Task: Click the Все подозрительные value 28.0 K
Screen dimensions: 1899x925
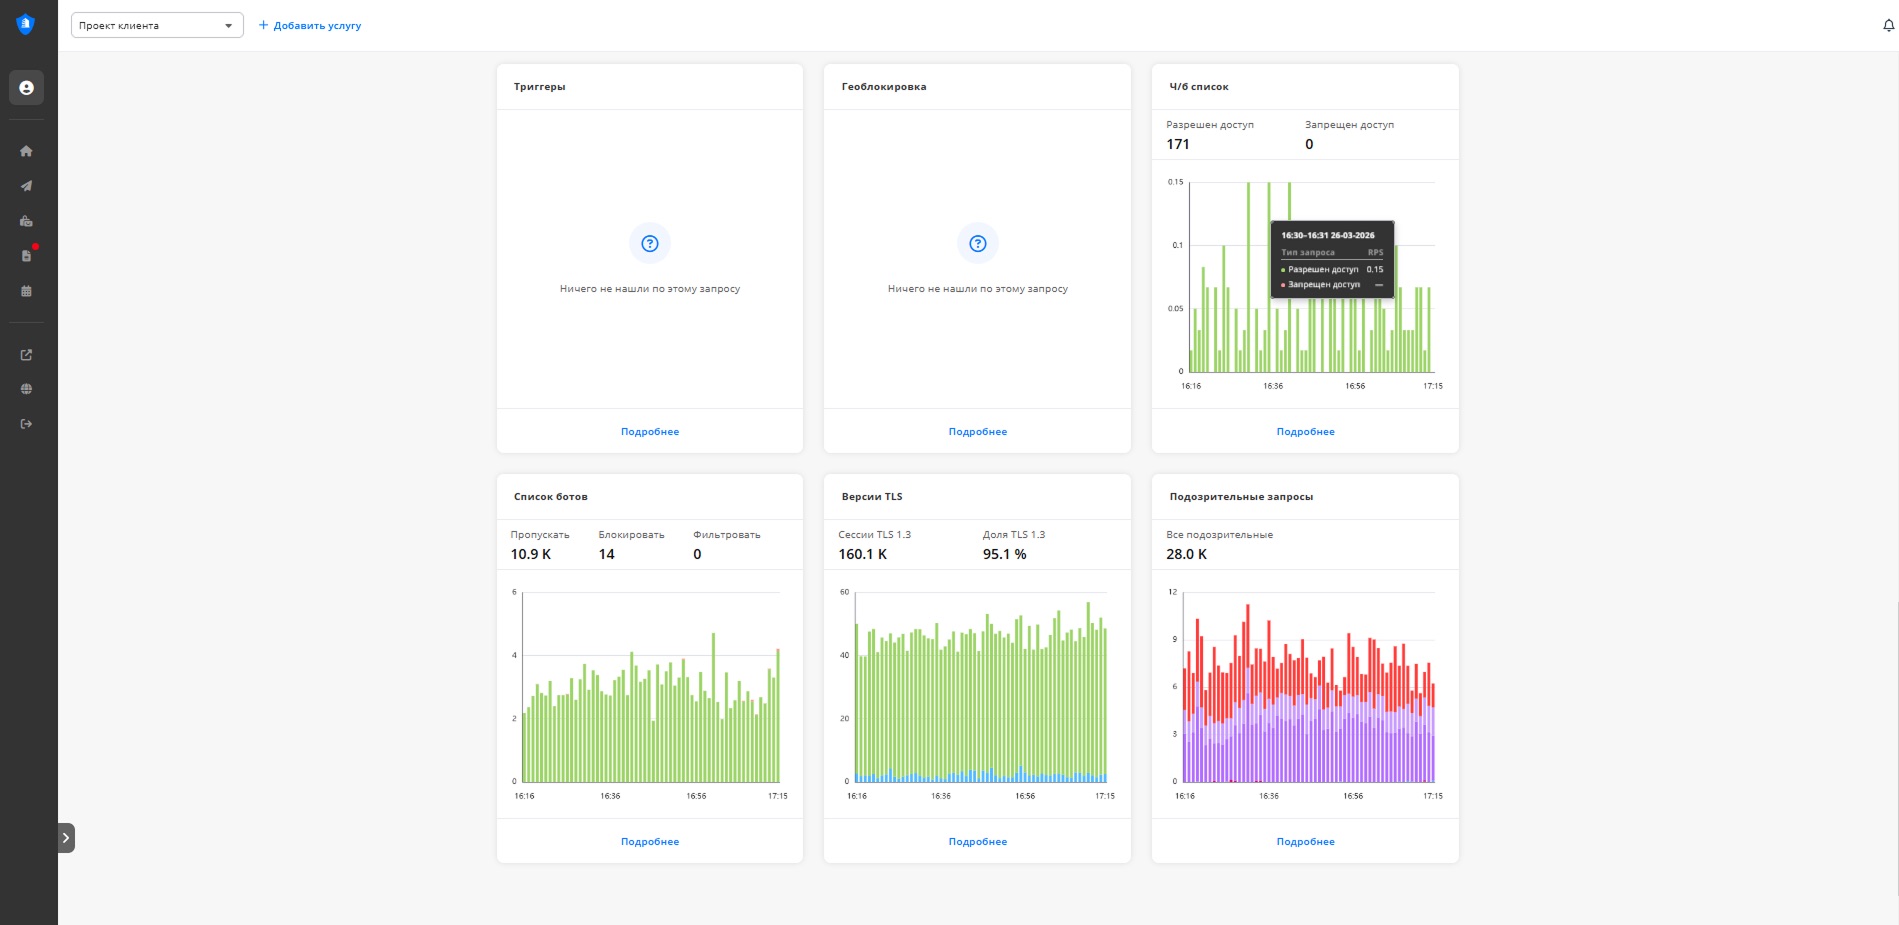Action: coord(1187,554)
